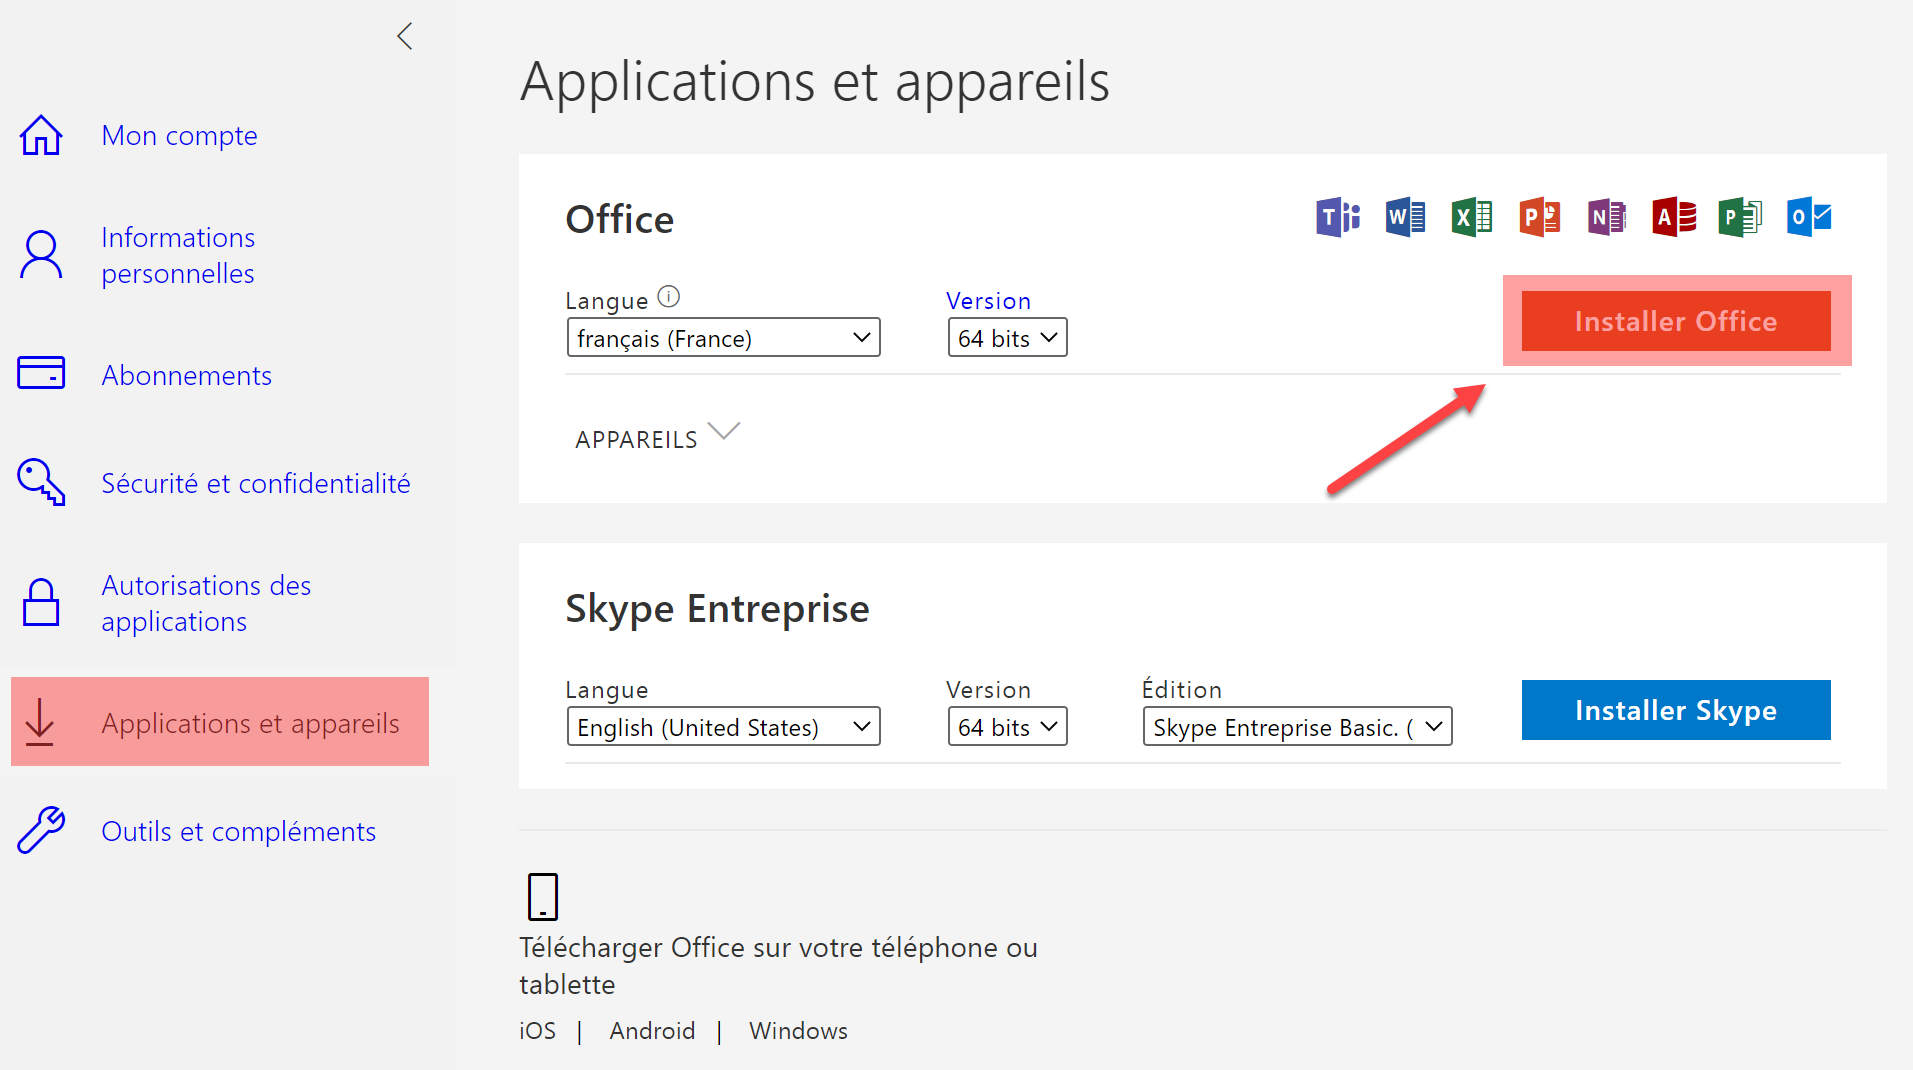This screenshot has height=1070, width=1913.
Task: Click the Version label above Office dropdown
Action: (x=988, y=301)
